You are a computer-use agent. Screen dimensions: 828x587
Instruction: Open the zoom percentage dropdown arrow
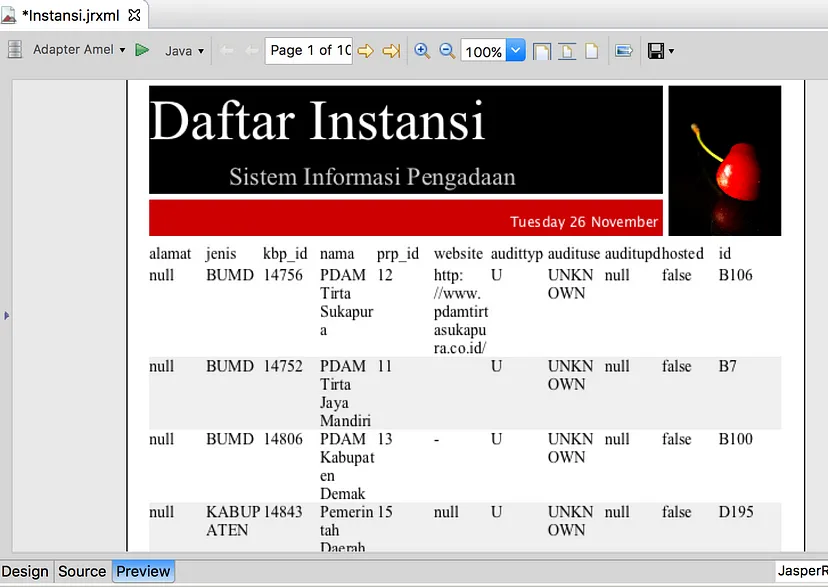tap(516, 51)
